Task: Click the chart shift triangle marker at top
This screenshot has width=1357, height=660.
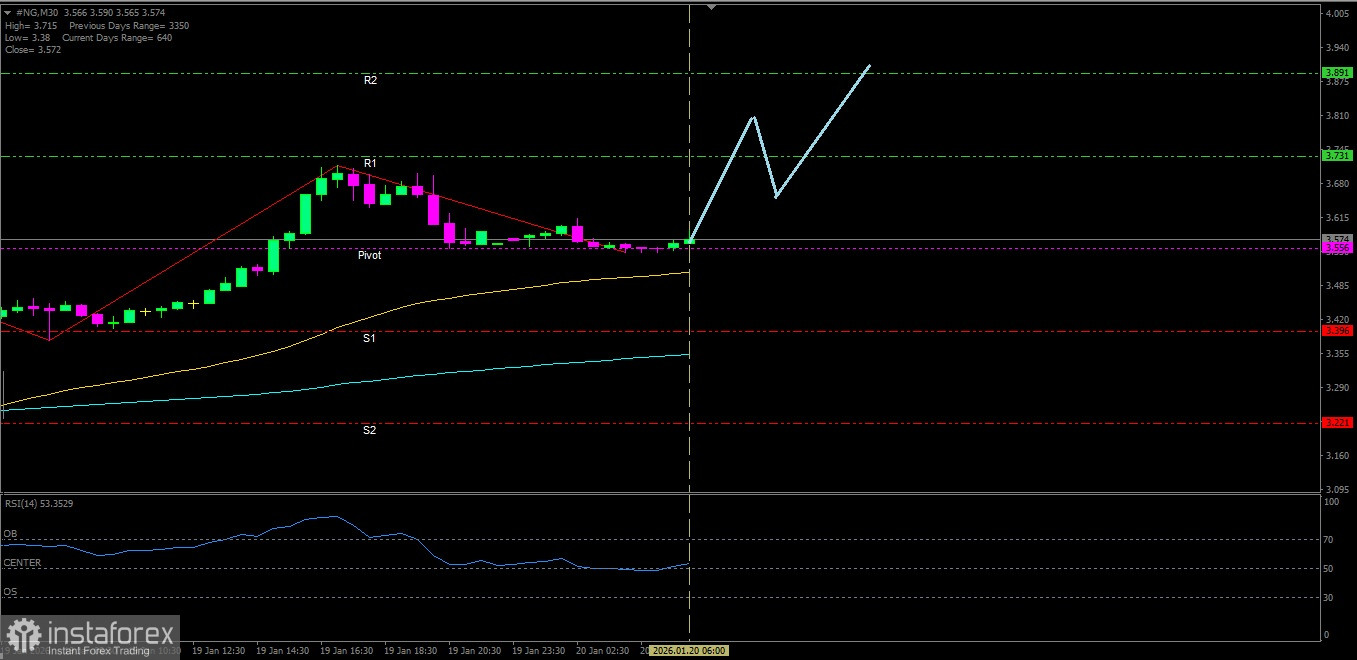Action: [711, 7]
